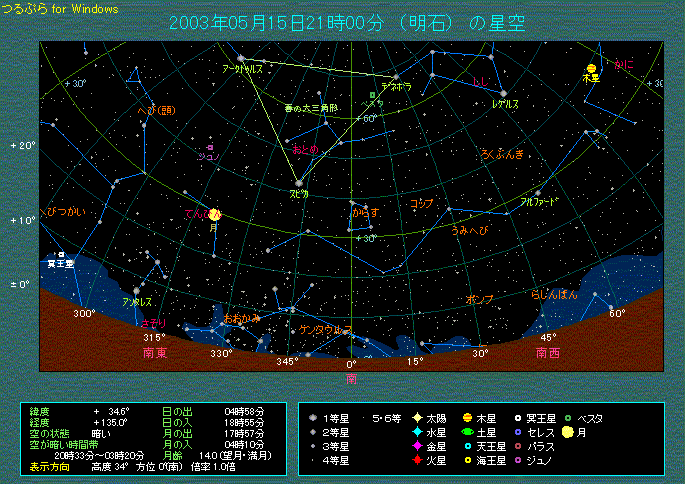Click the つるぷら for Windows application title

[x=60, y=9]
